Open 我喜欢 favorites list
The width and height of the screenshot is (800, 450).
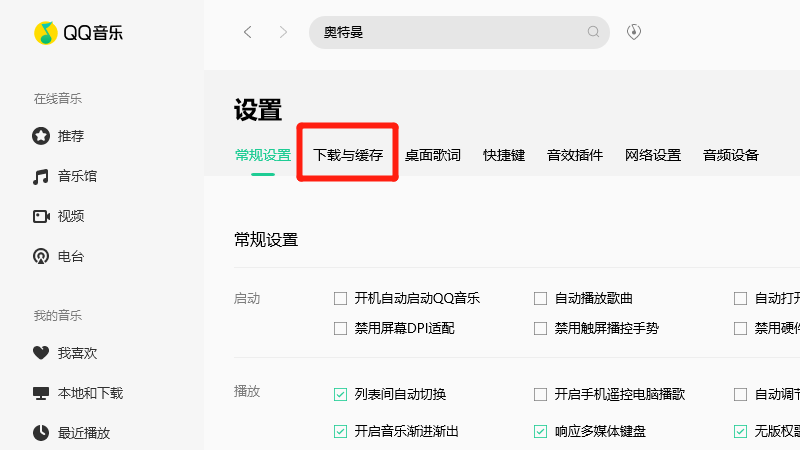[76, 353]
